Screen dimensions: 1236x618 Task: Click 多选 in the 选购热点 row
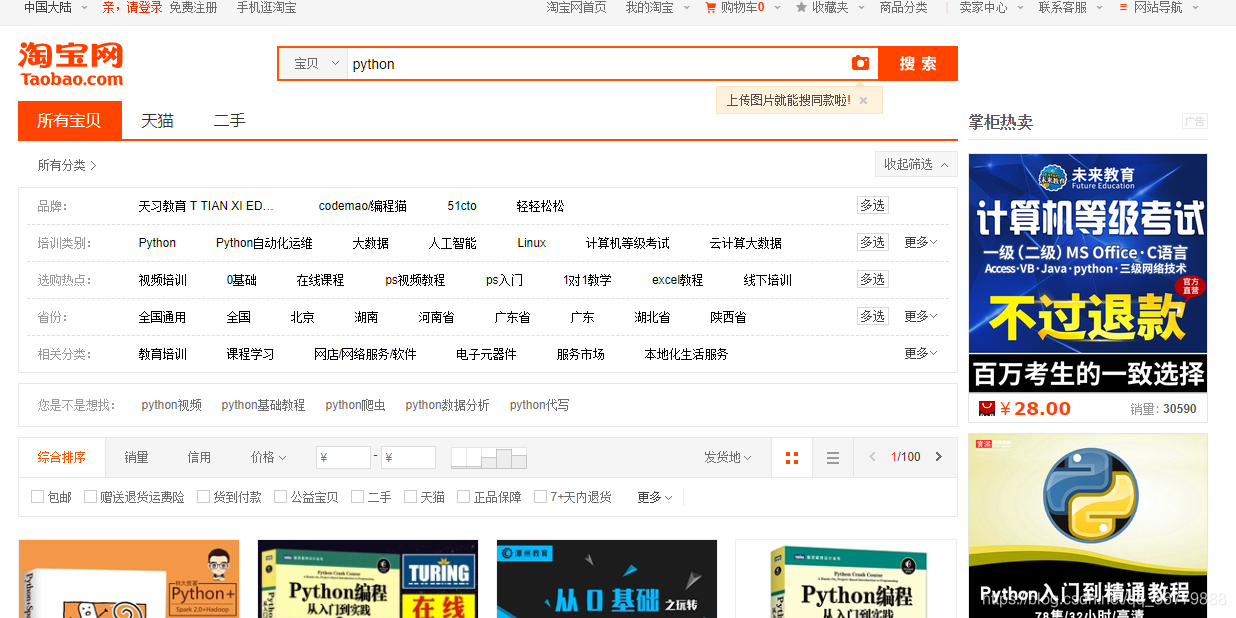872,279
